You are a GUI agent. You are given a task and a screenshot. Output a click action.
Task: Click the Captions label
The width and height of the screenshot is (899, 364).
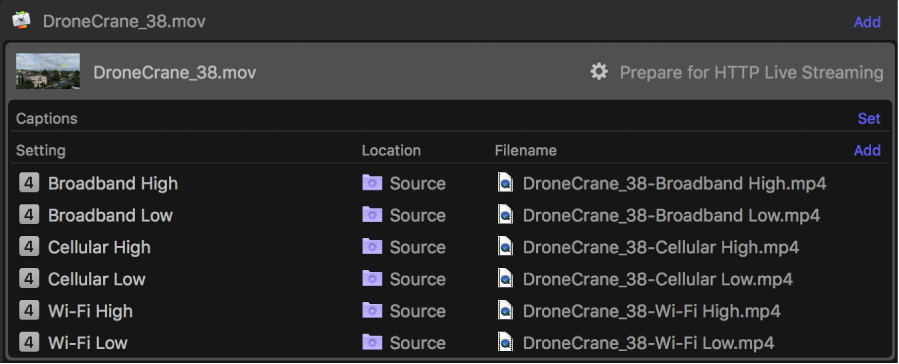coord(46,119)
